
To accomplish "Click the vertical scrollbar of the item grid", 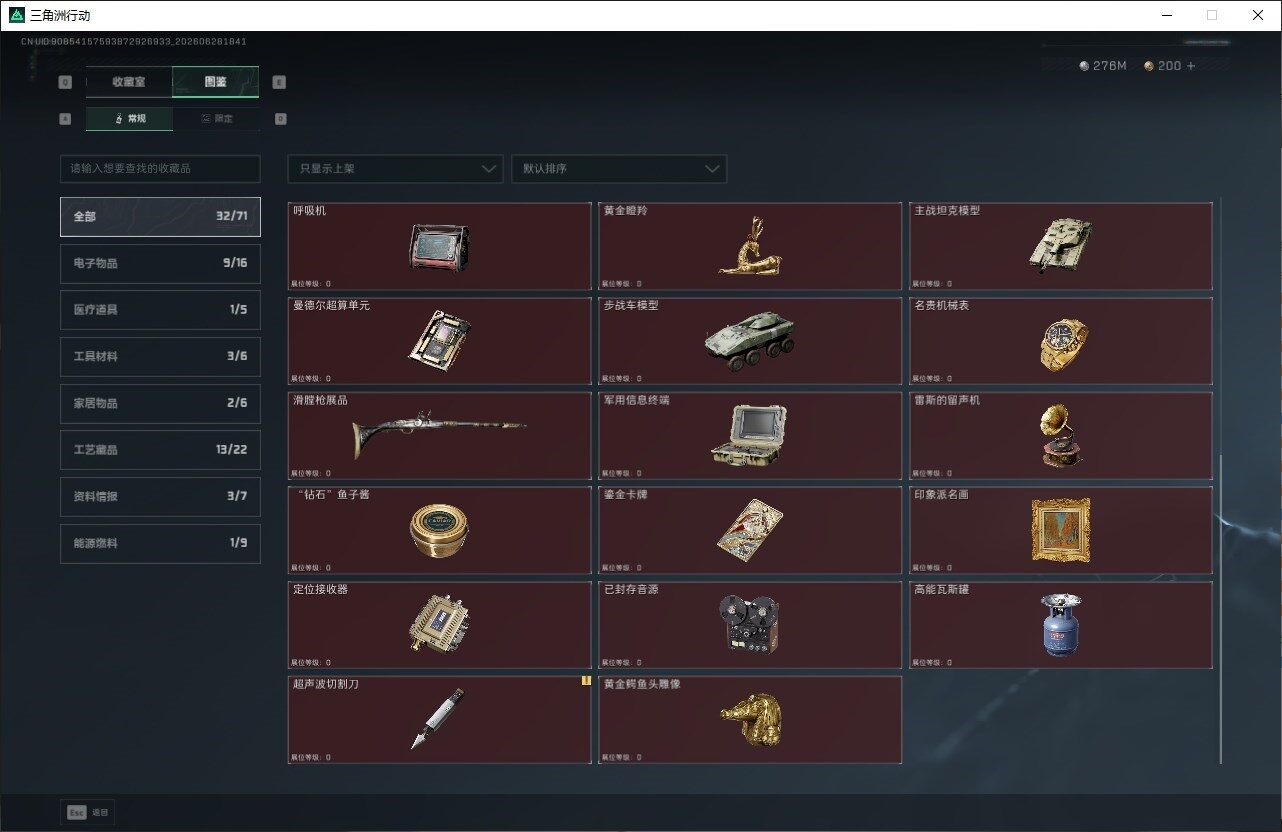I will tap(1220, 610).
